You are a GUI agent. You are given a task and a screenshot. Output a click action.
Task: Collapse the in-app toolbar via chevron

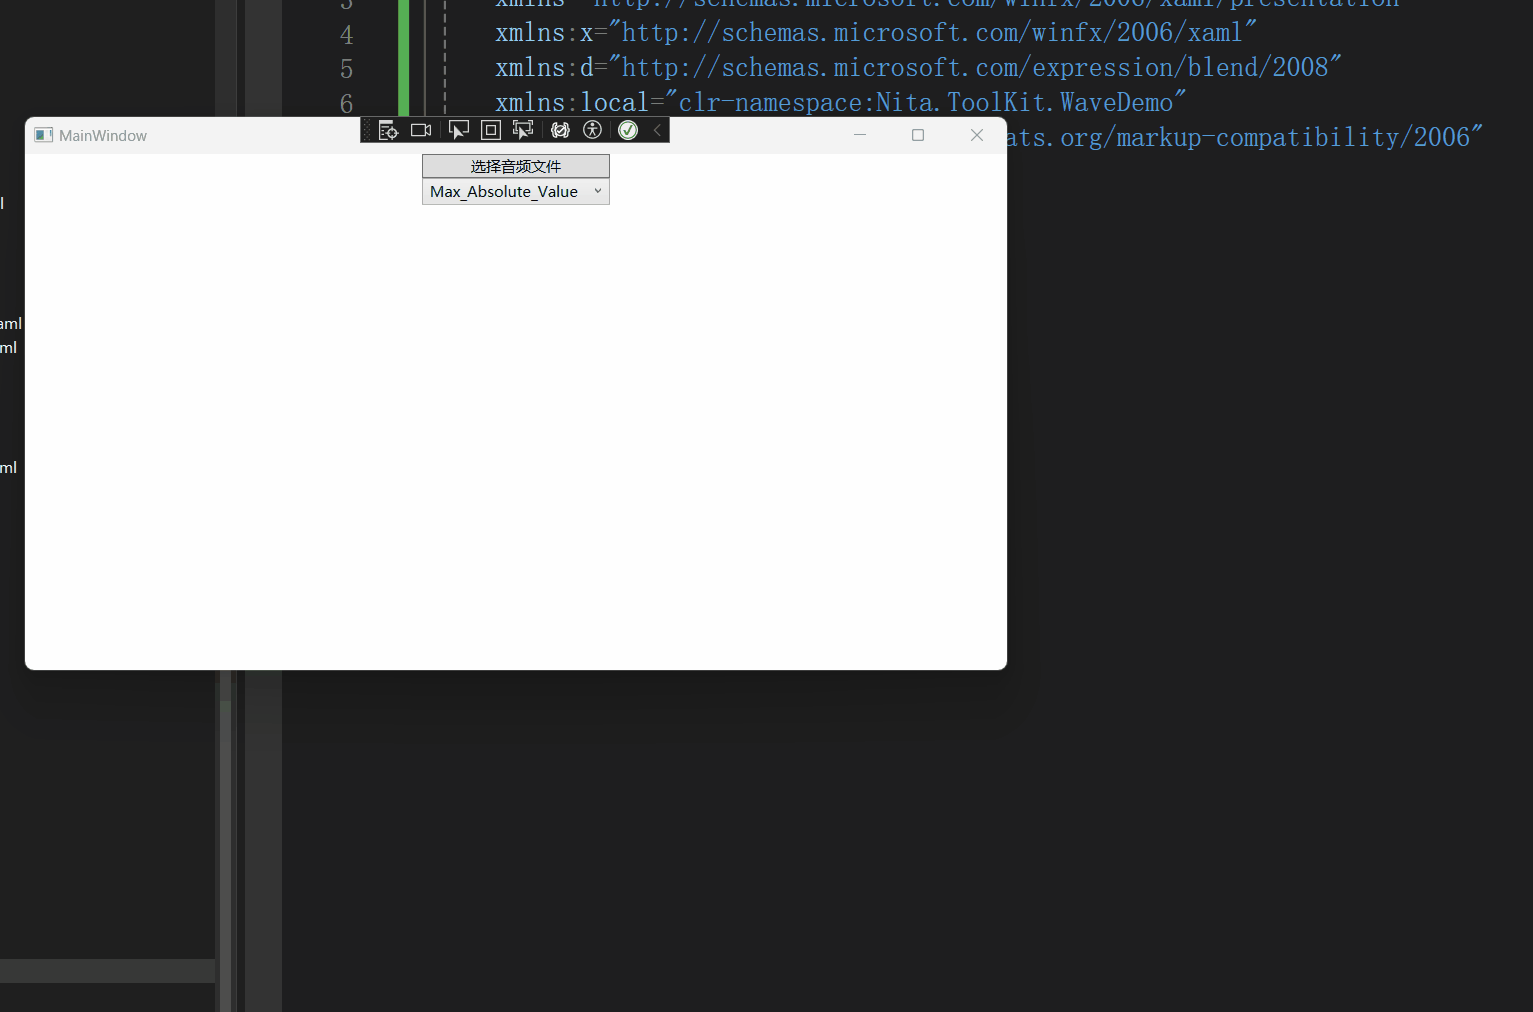click(656, 129)
